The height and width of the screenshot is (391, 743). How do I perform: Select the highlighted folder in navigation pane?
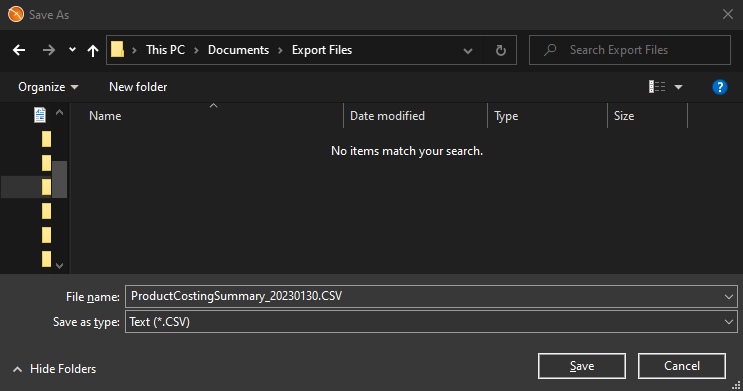[46, 187]
